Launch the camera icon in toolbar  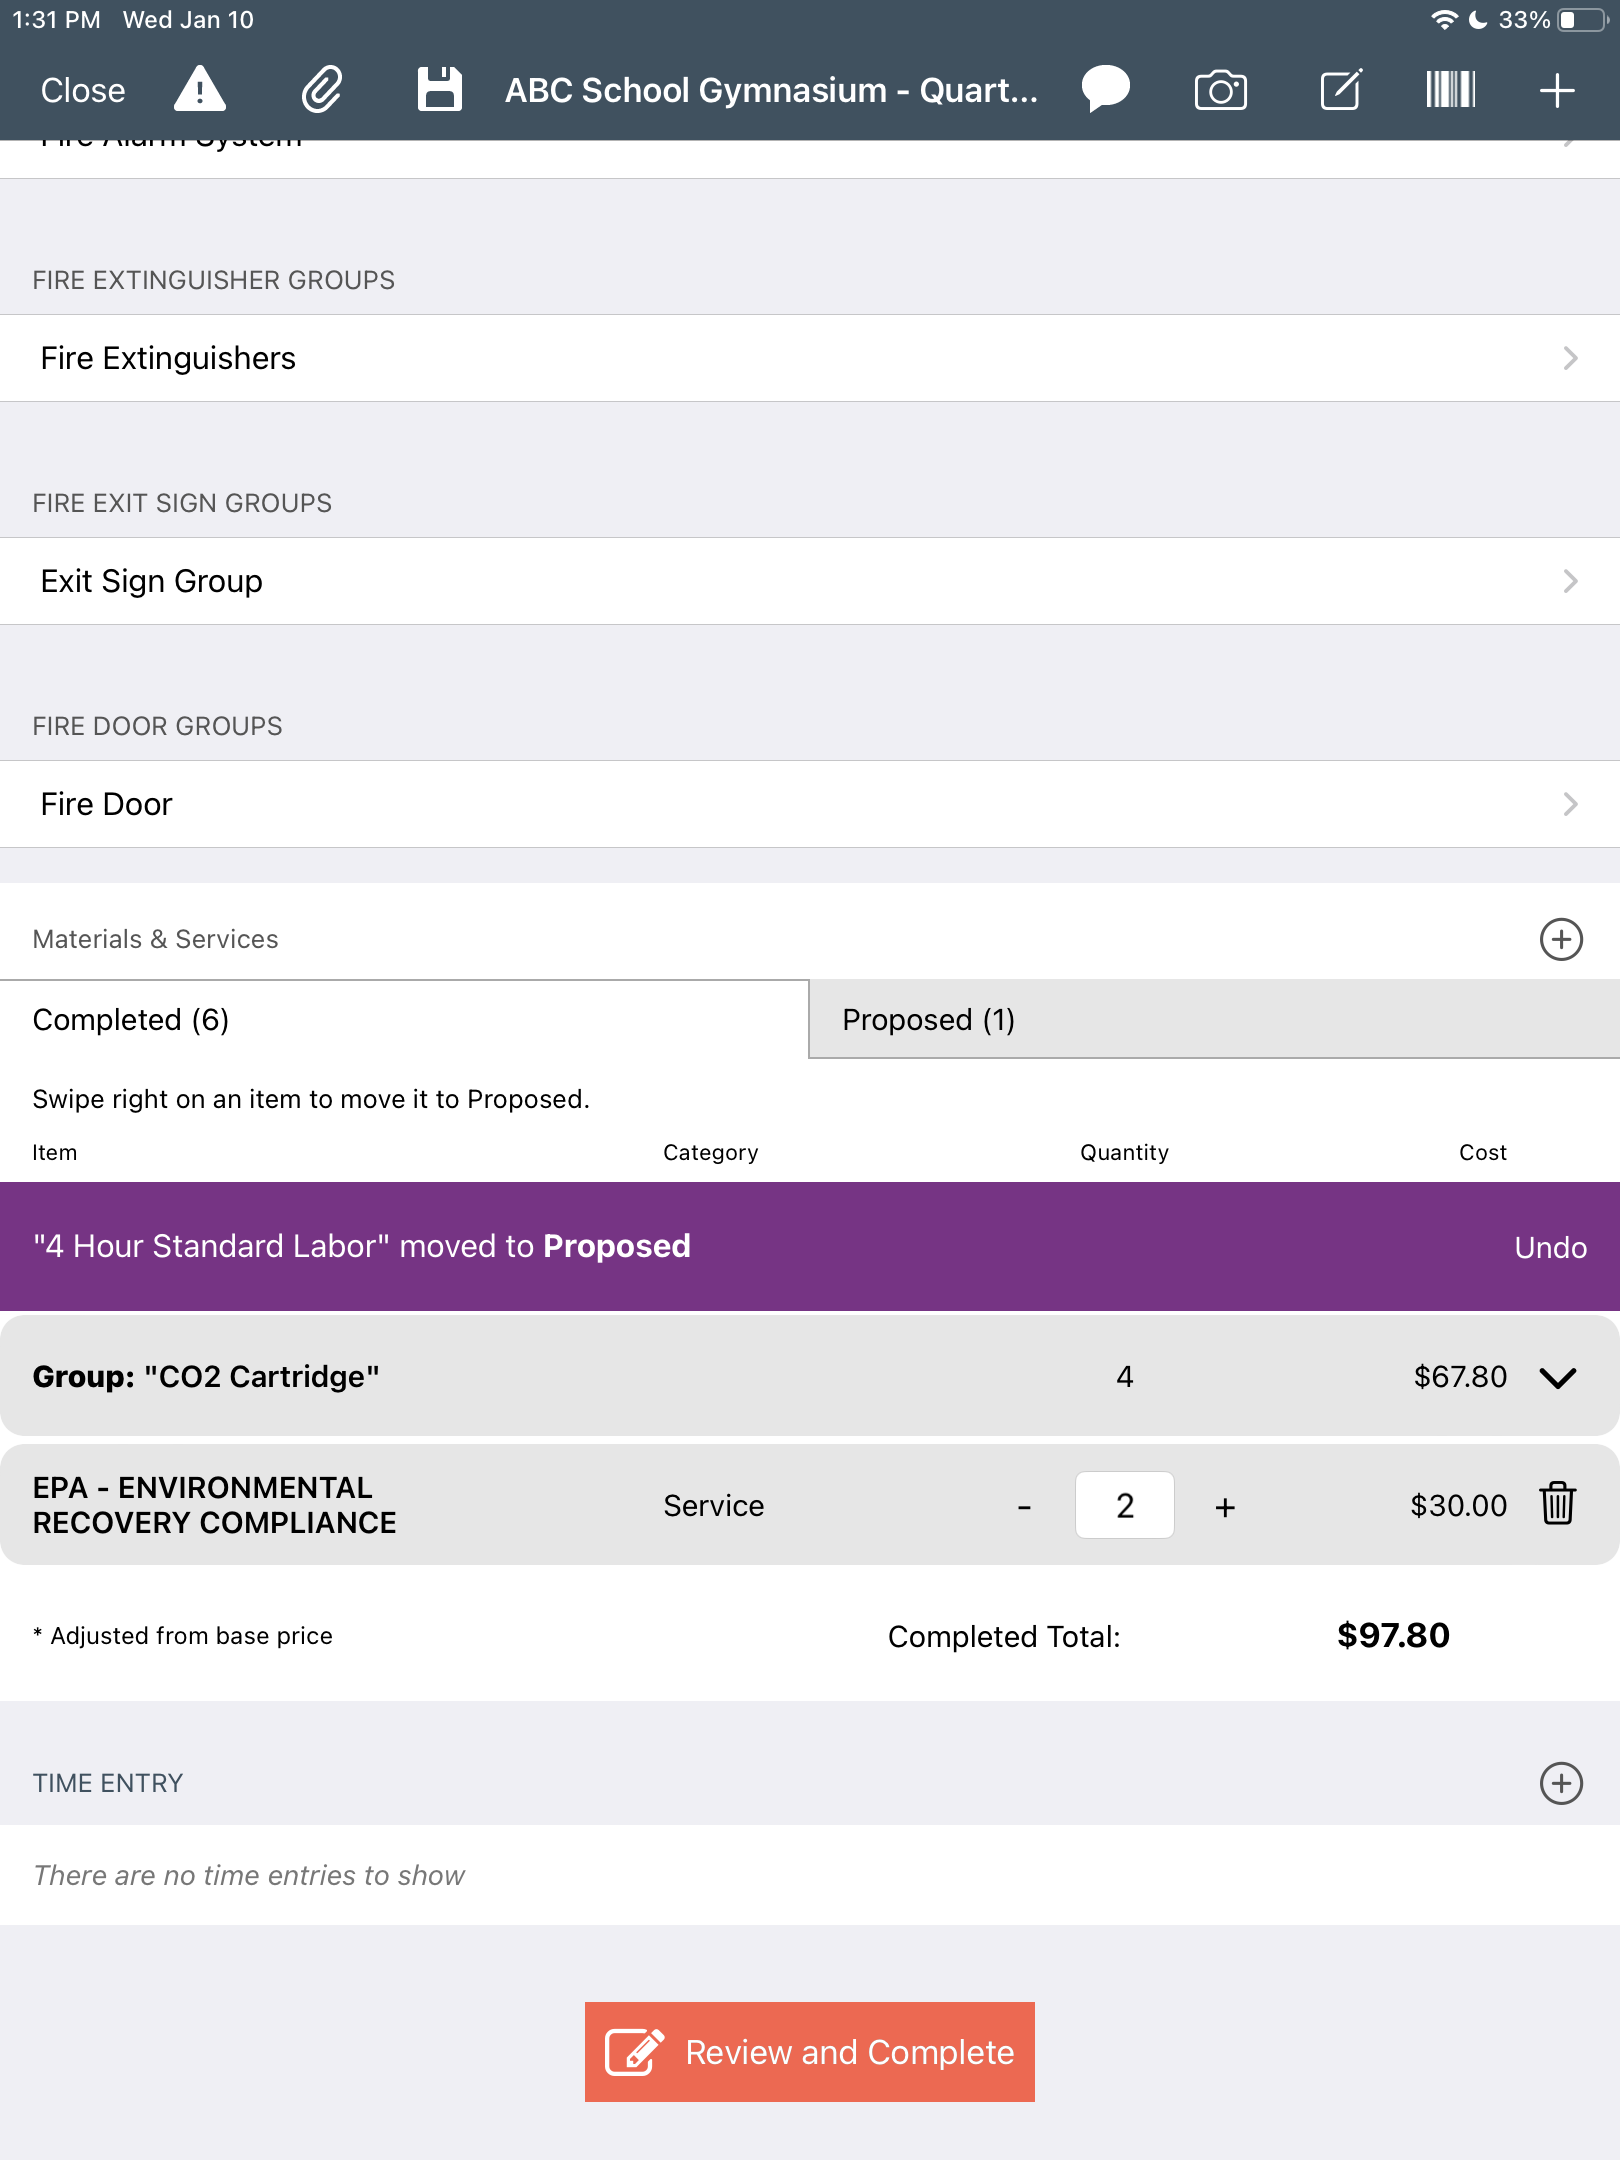tap(1221, 90)
